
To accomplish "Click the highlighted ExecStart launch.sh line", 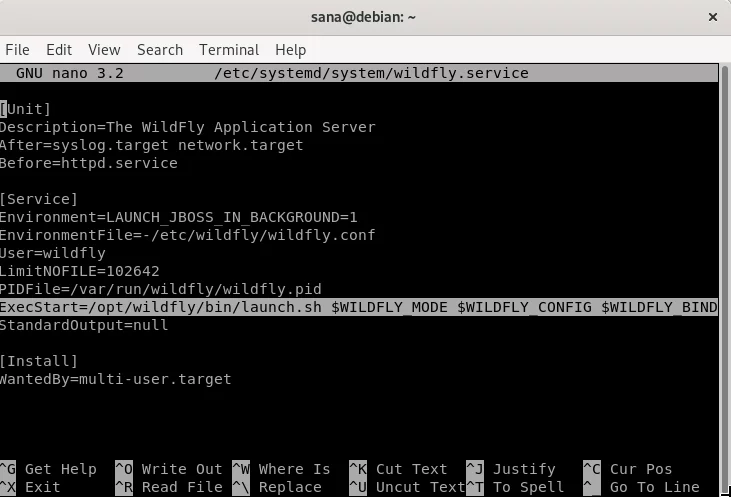I will pyautogui.click(x=359, y=307).
